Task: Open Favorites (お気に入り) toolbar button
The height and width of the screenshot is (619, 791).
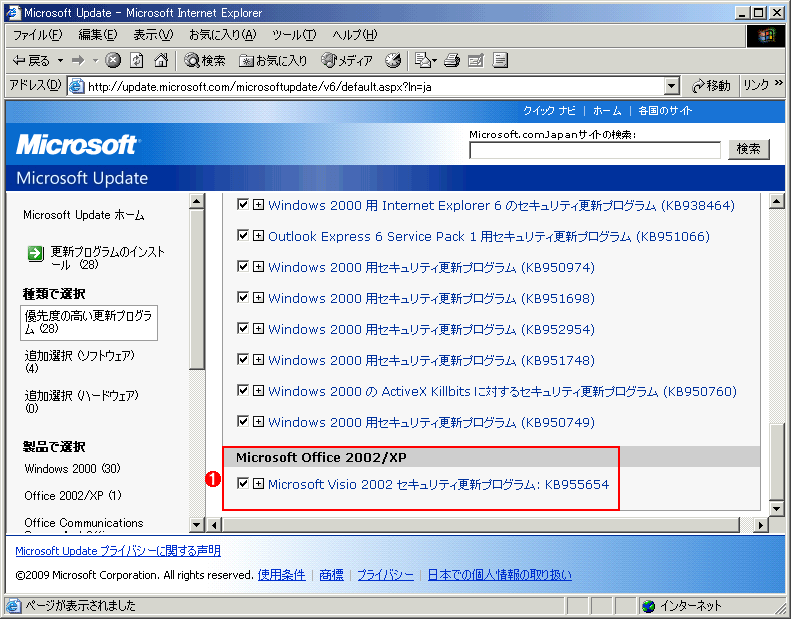Action: pos(273,61)
